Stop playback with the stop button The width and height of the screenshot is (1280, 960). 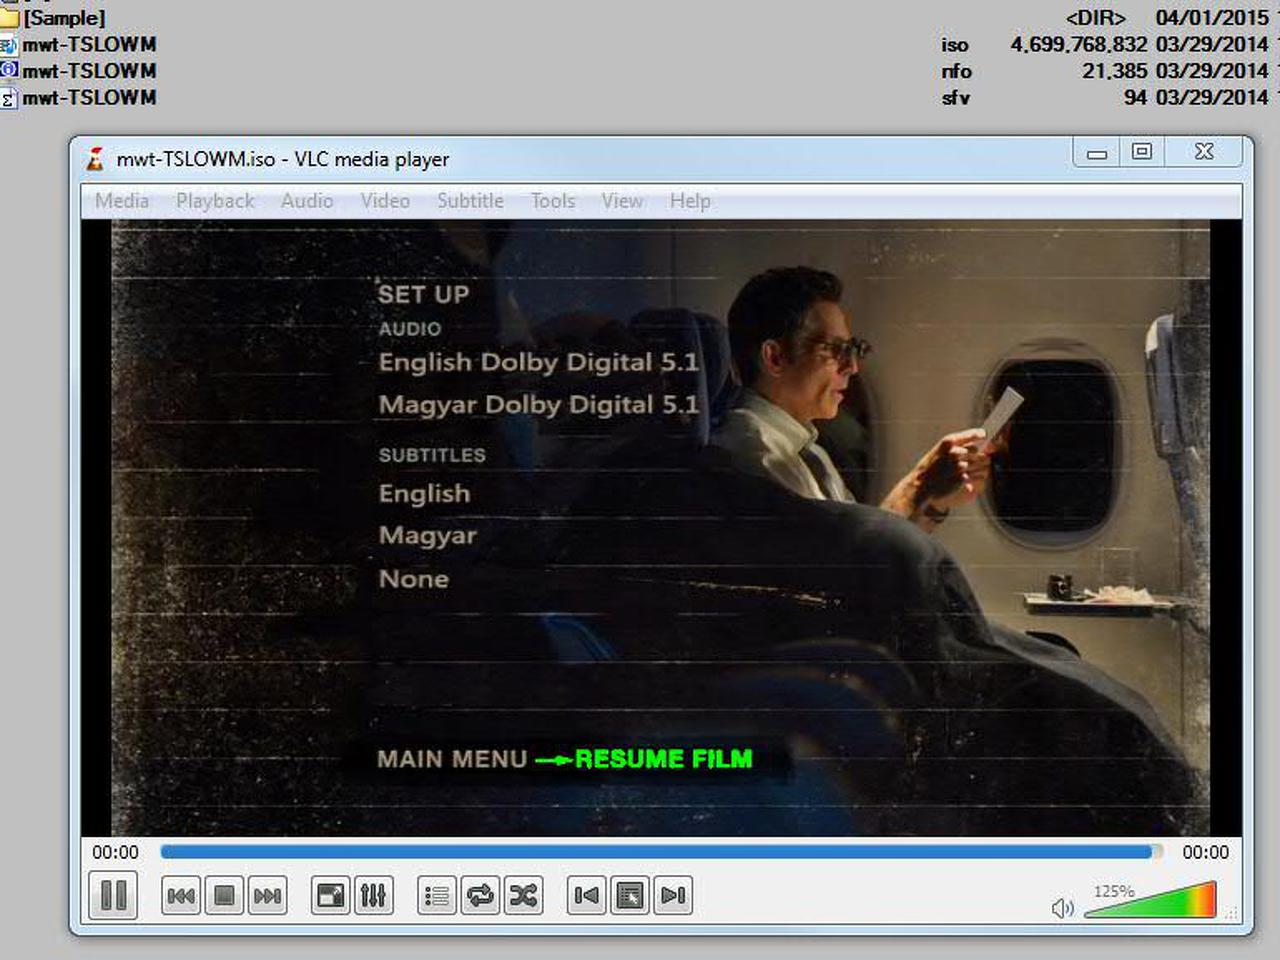[224, 895]
